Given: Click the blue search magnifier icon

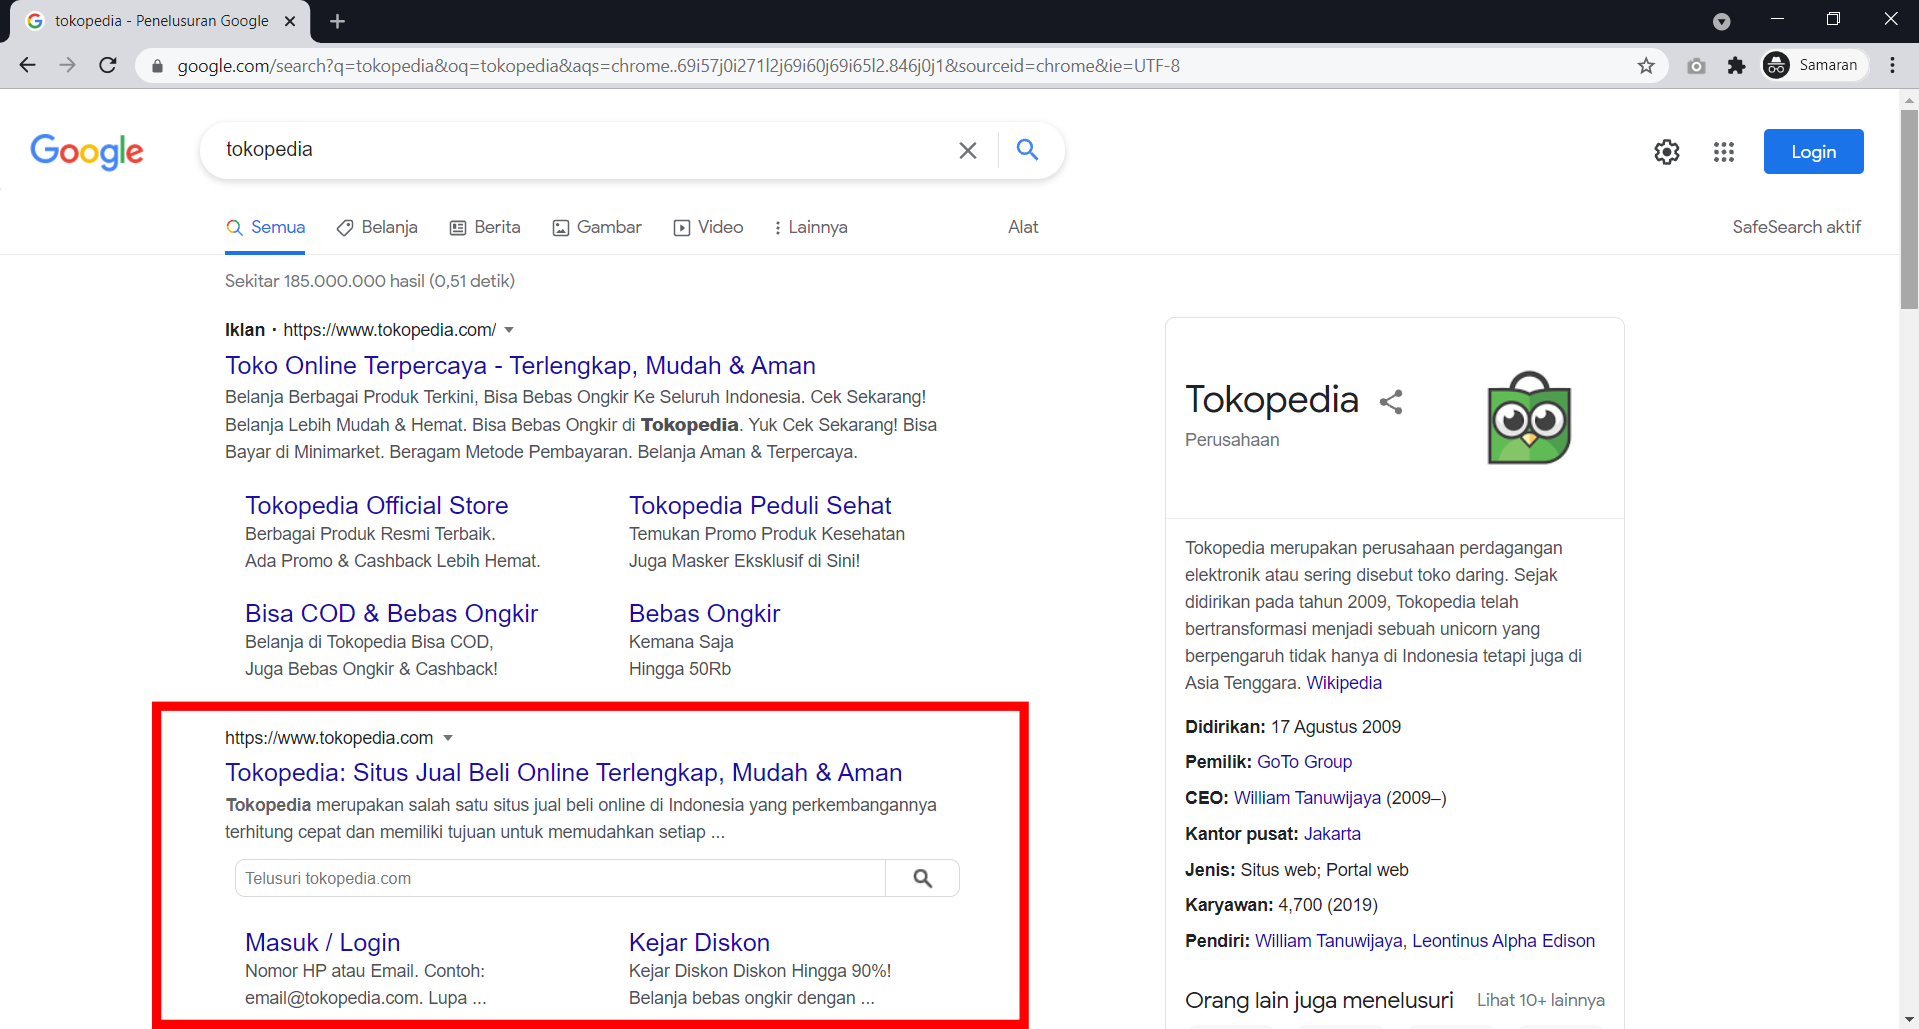Looking at the screenshot, I should pos(1027,149).
